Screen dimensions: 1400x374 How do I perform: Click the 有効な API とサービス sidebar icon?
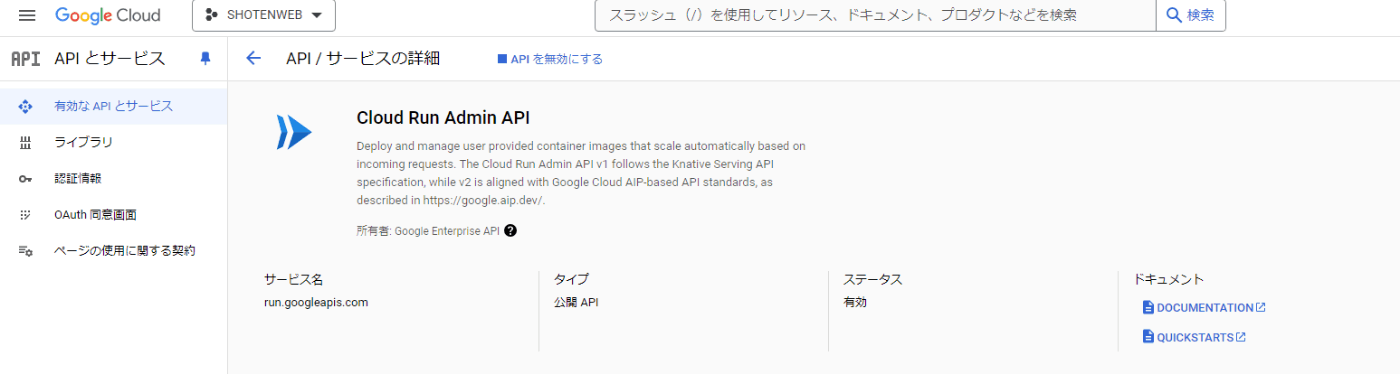coord(26,106)
